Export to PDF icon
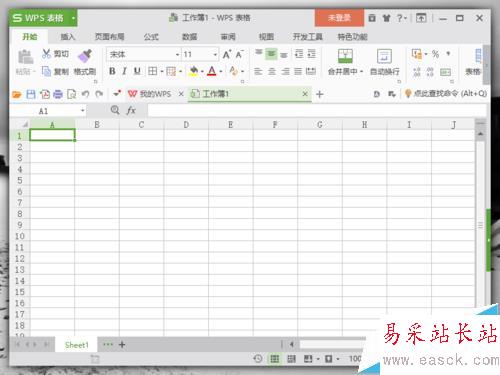Image resolution: width=500 pixels, height=375 pixels. coord(45,94)
